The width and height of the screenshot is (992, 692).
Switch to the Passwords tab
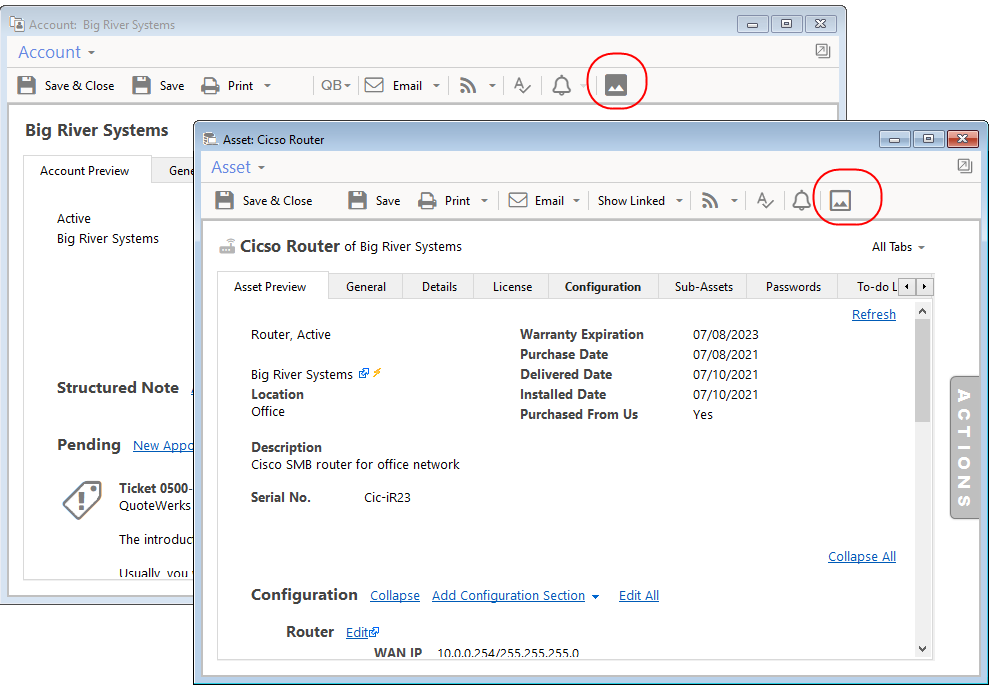click(793, 287)
